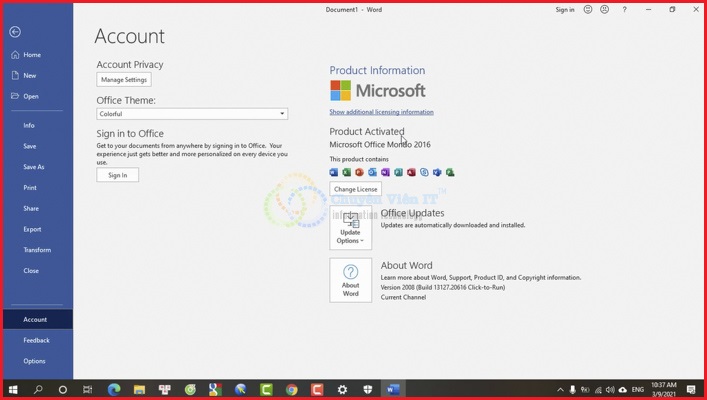Click the back arrow to return to document

[x=15, y=32]
